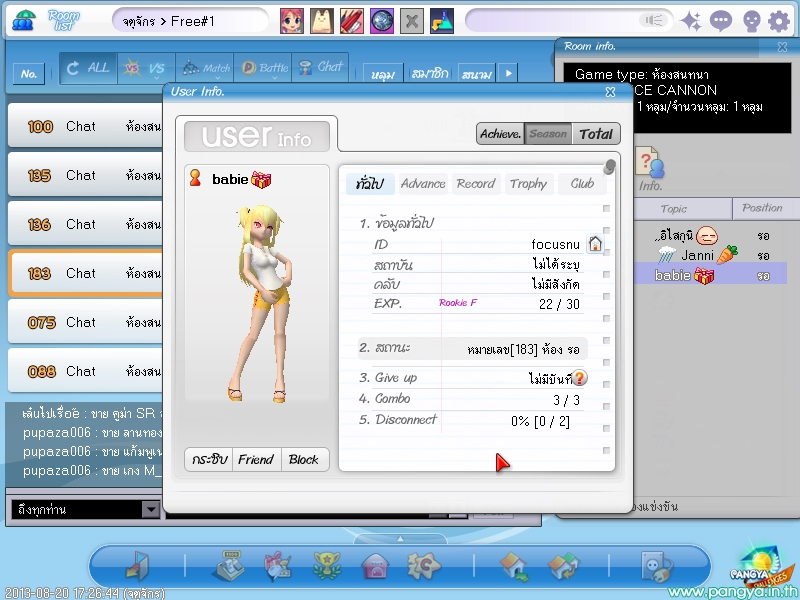The height and width of the screenshot is (600, 800).
Task: Open the Info. icon in Room info
Action: pyautogui.click(x=651, y=168)
